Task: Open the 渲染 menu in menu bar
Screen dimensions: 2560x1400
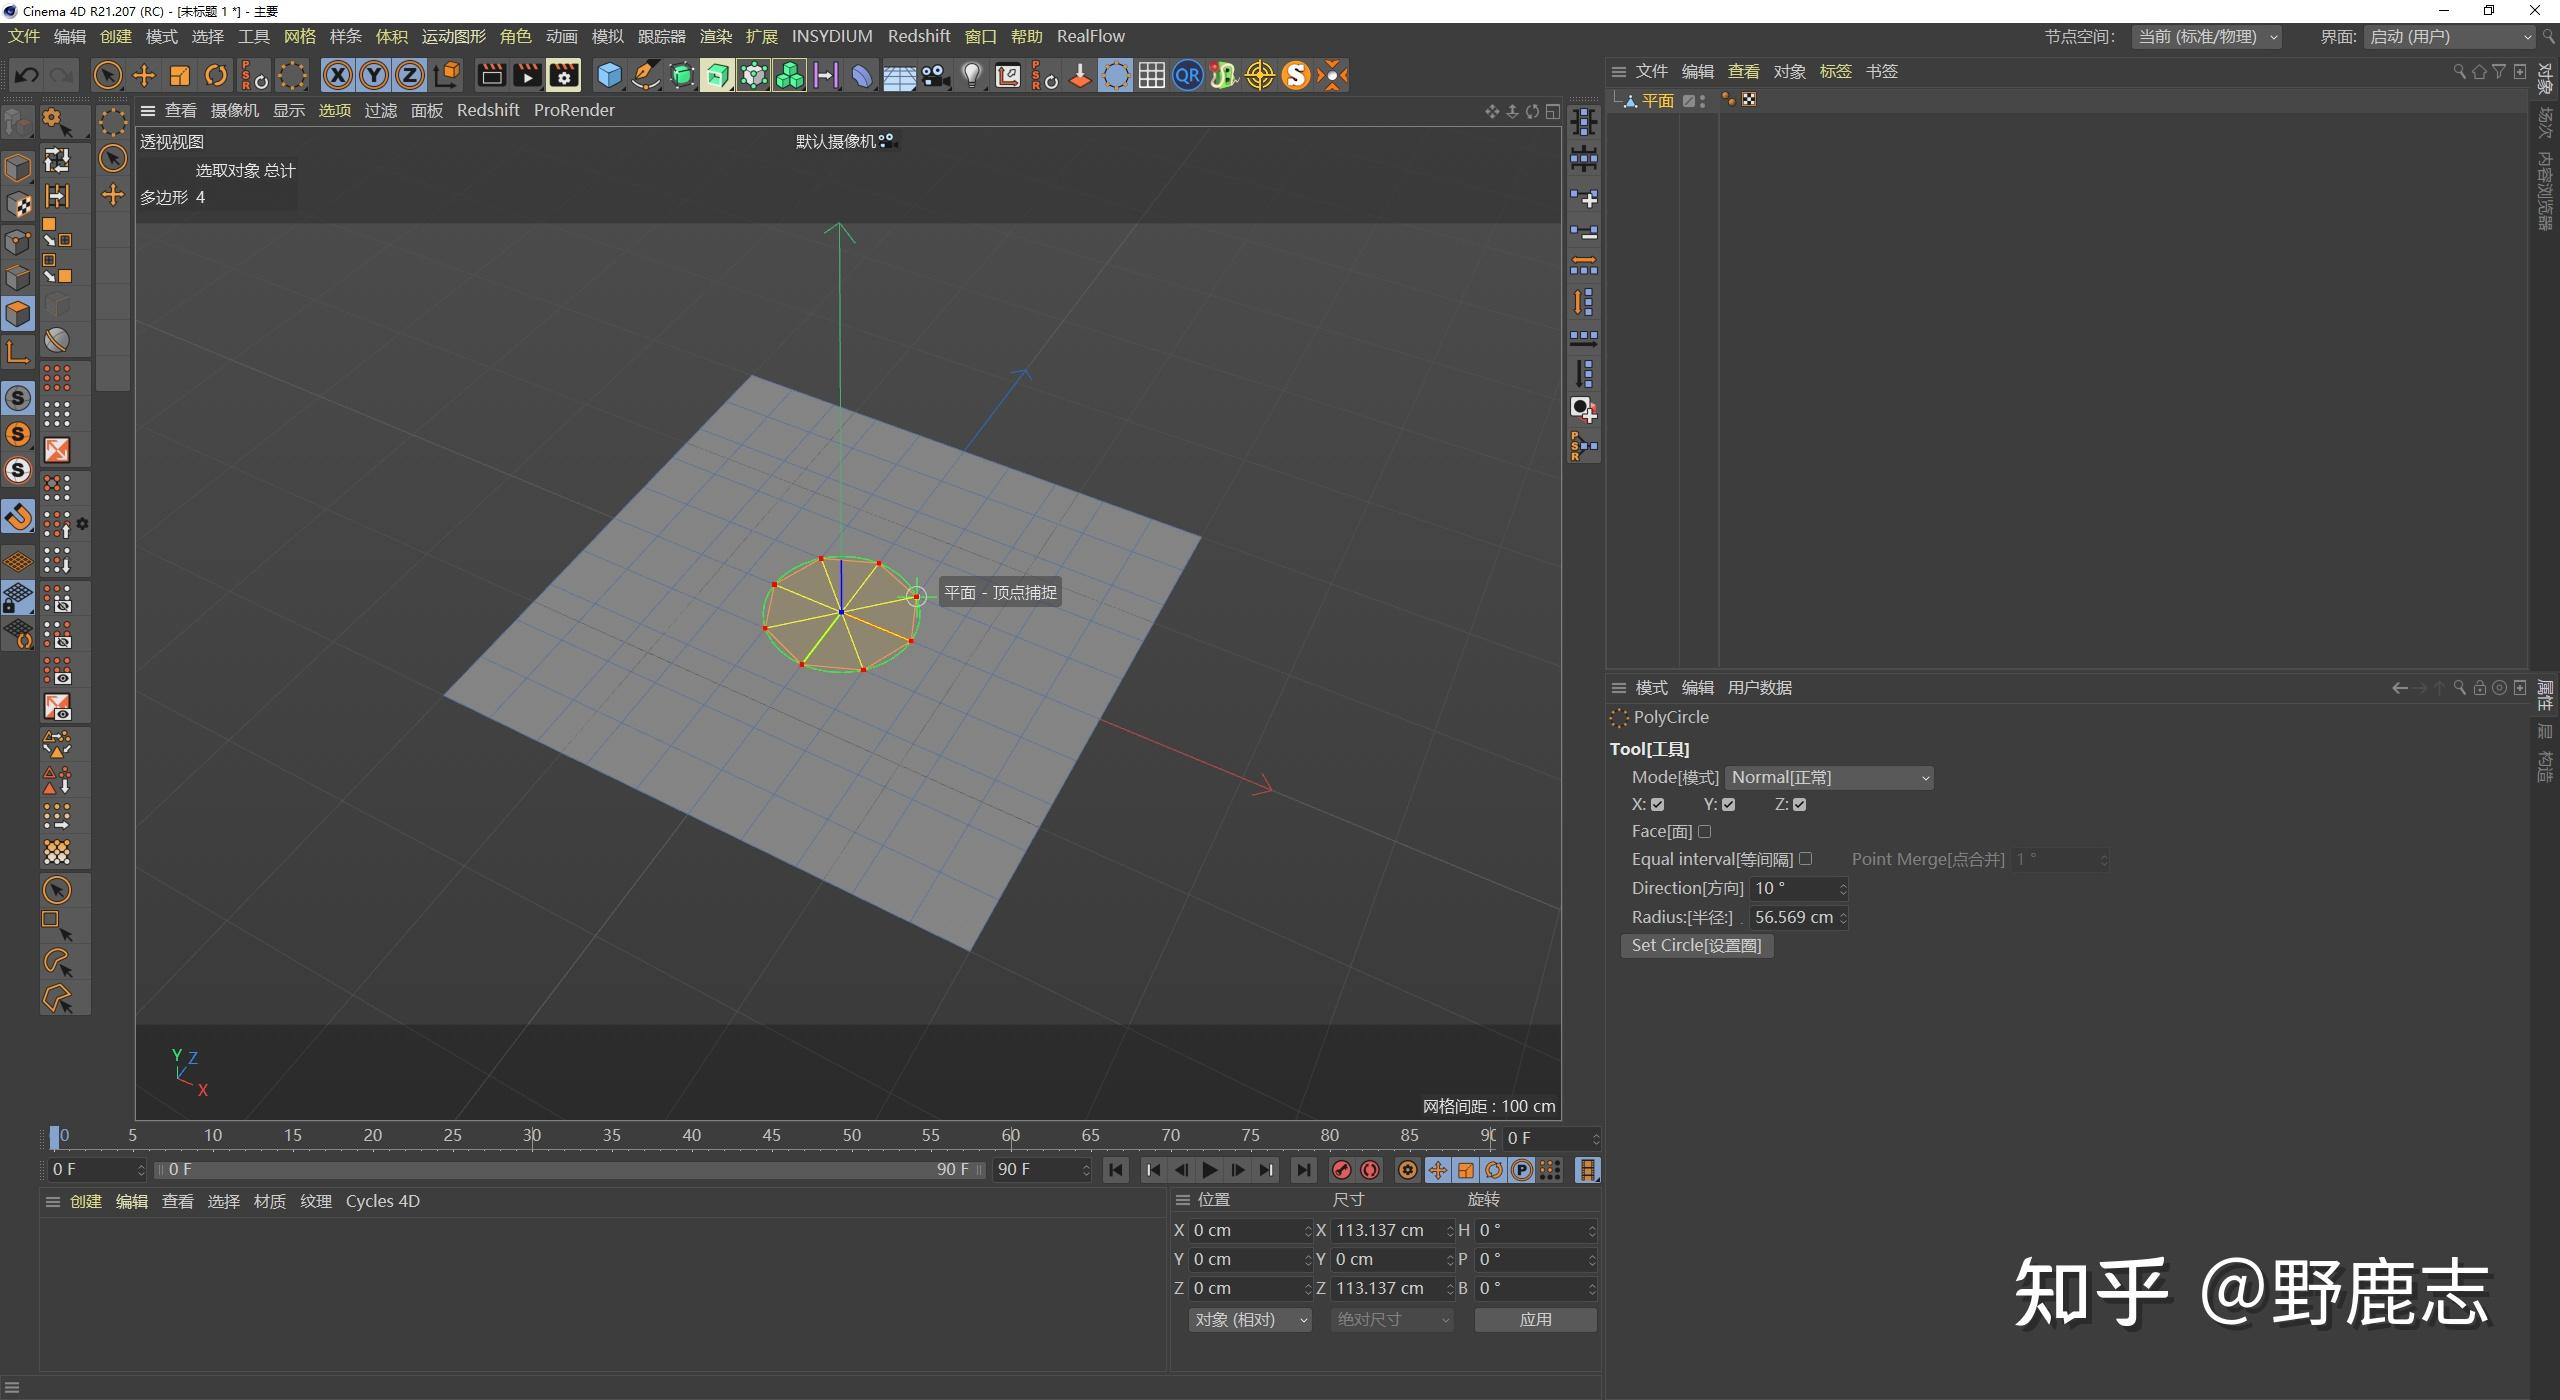Action: 715,37
